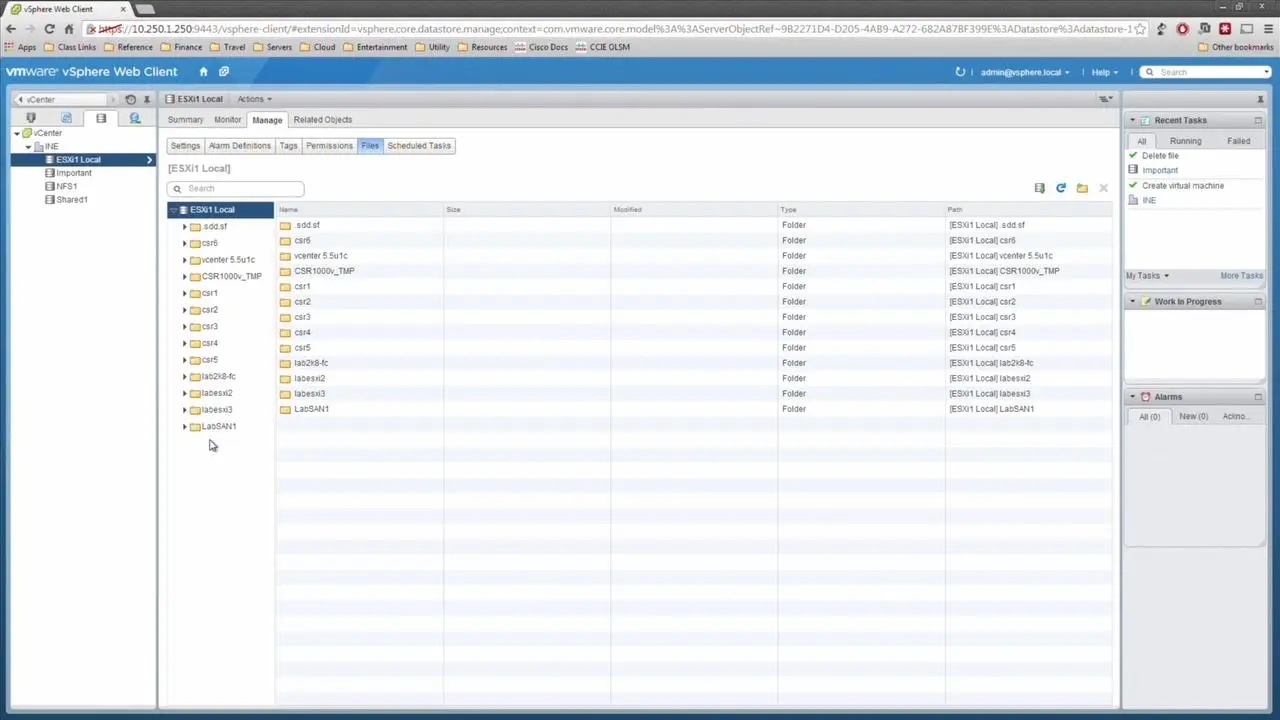Select the Shared1 datastore
Screen dimensions: 1280x720
point(71,200)
